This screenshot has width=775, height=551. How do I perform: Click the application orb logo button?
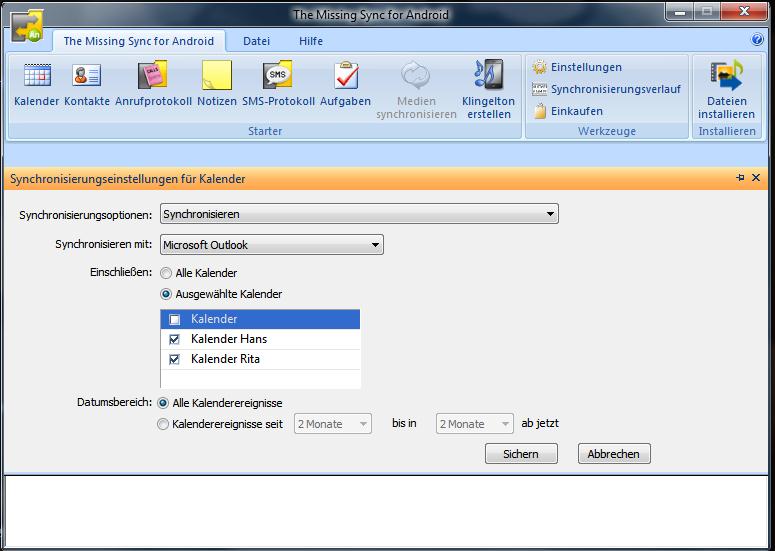[27, 26]
